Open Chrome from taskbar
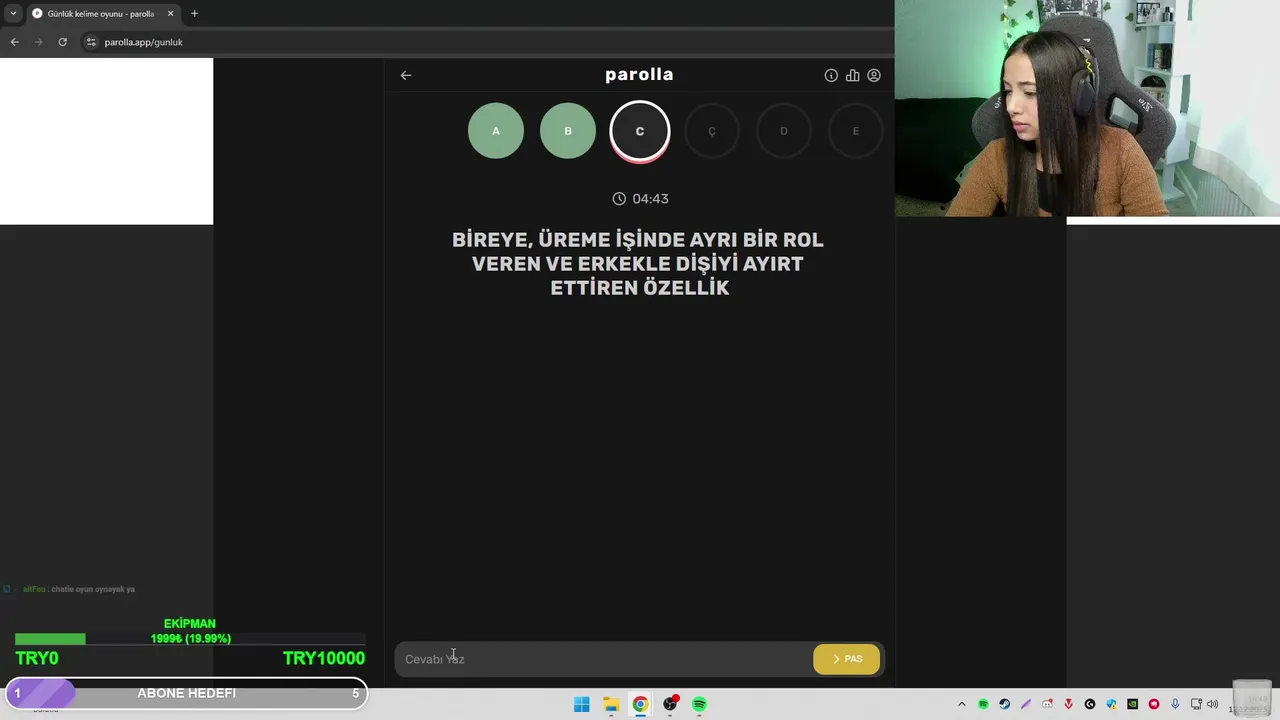 tap(640, 705)
